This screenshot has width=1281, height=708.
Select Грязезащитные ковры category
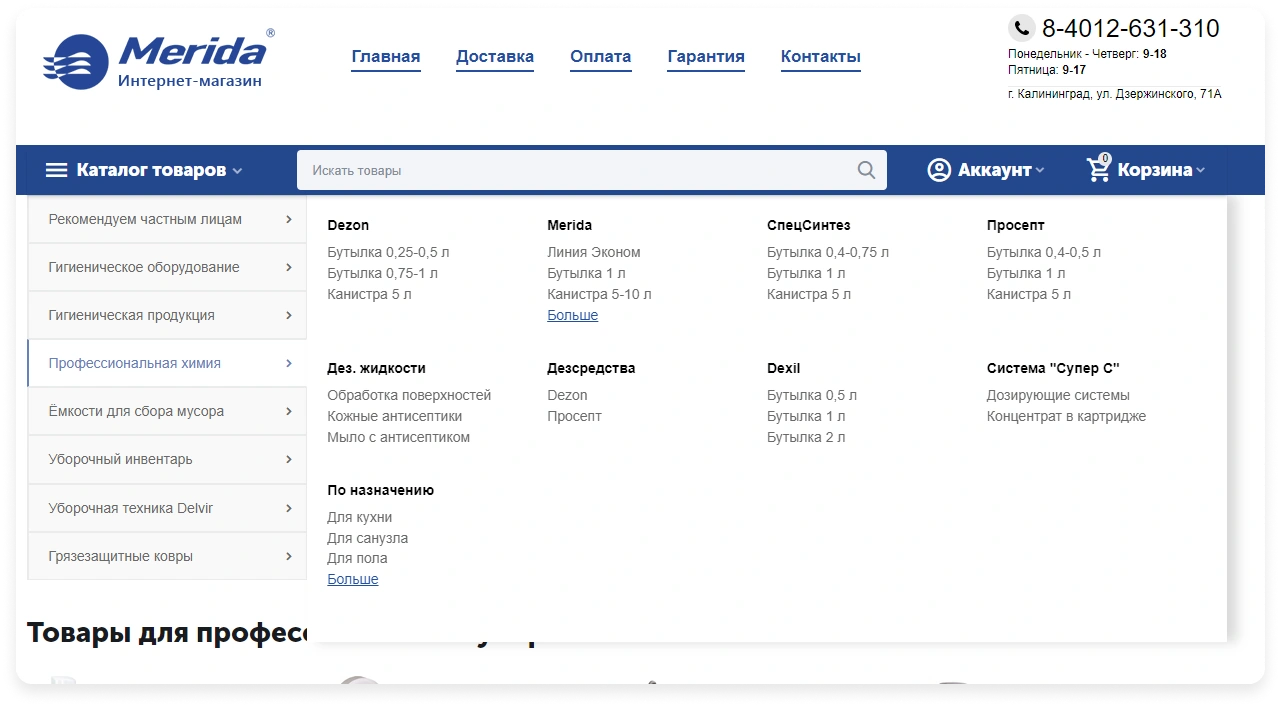click(167, 556)
